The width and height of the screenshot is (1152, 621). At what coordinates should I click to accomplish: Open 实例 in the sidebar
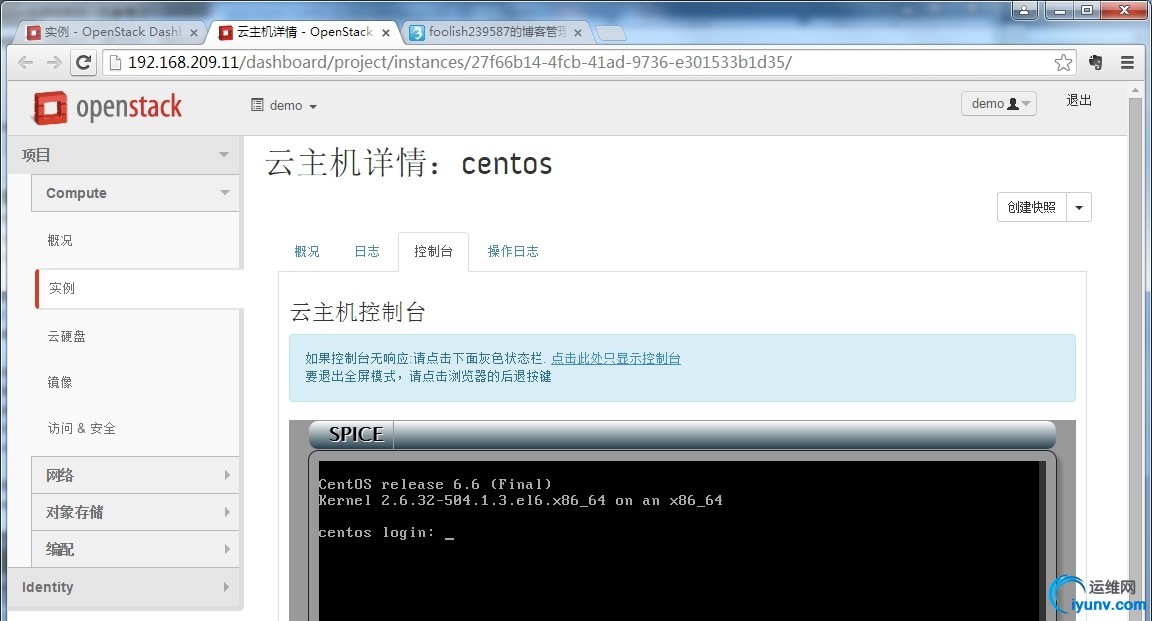[62, 288]
